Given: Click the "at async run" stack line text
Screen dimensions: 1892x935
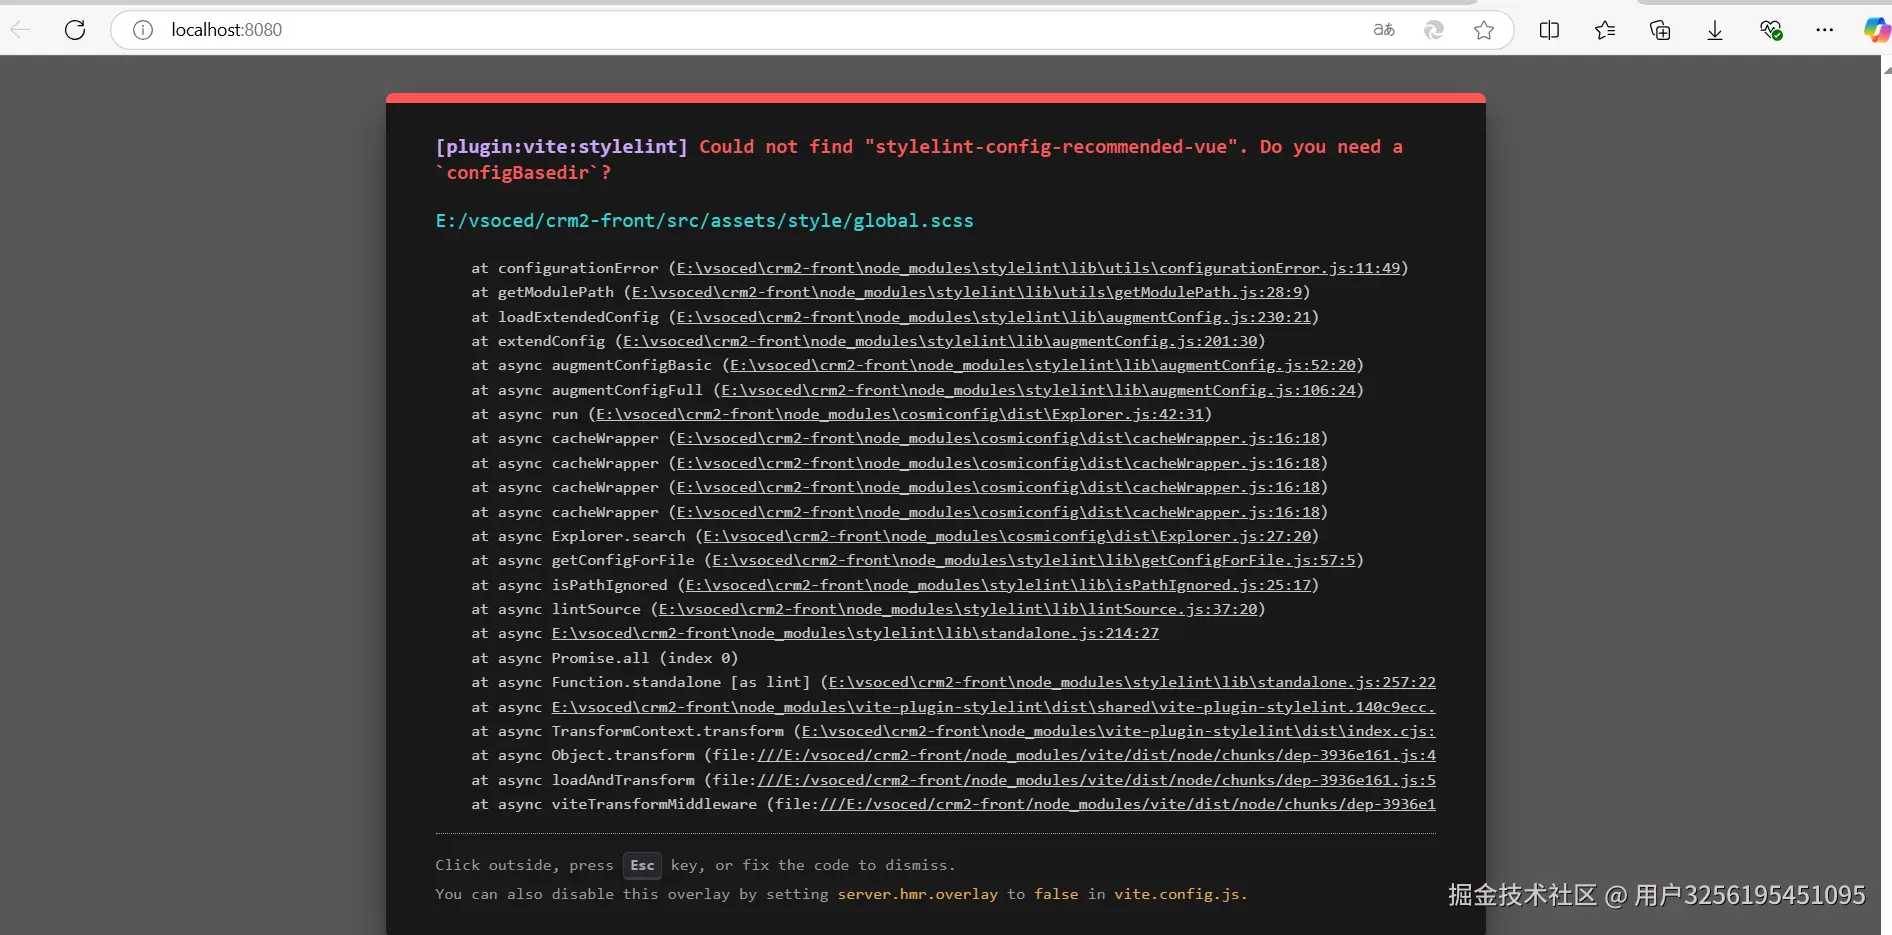Looking at the screenshot, I should point(525,414).
